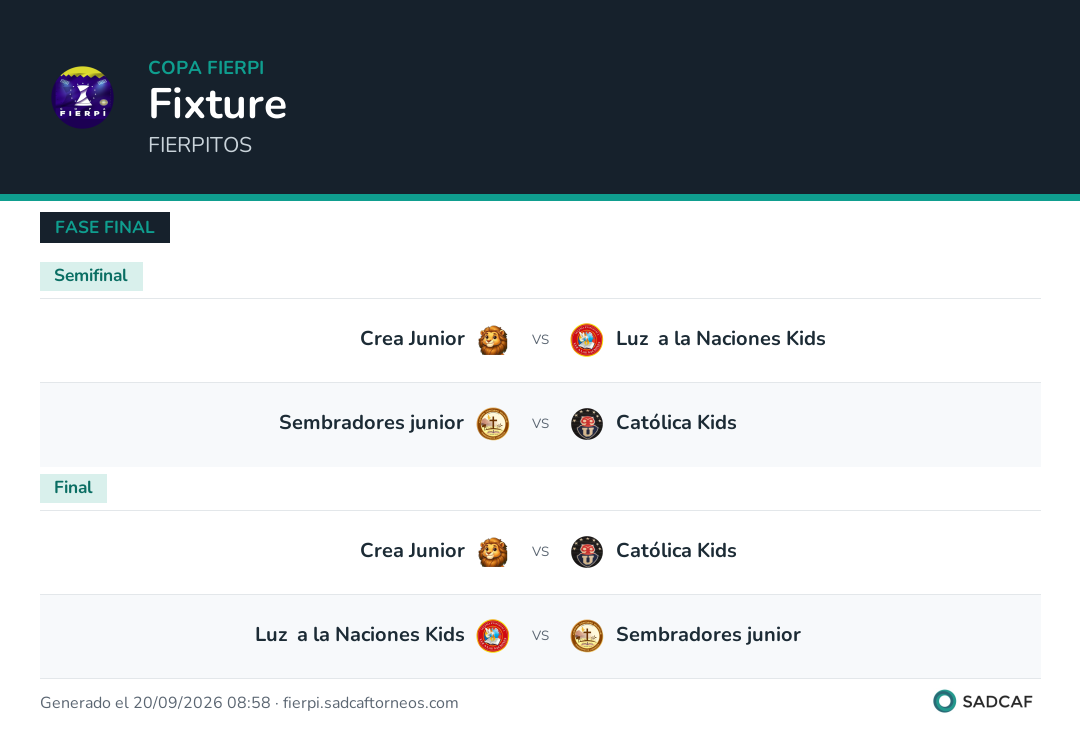
Task: Click Sembradores junior badge in Final
Action: [x=587, y=636]
